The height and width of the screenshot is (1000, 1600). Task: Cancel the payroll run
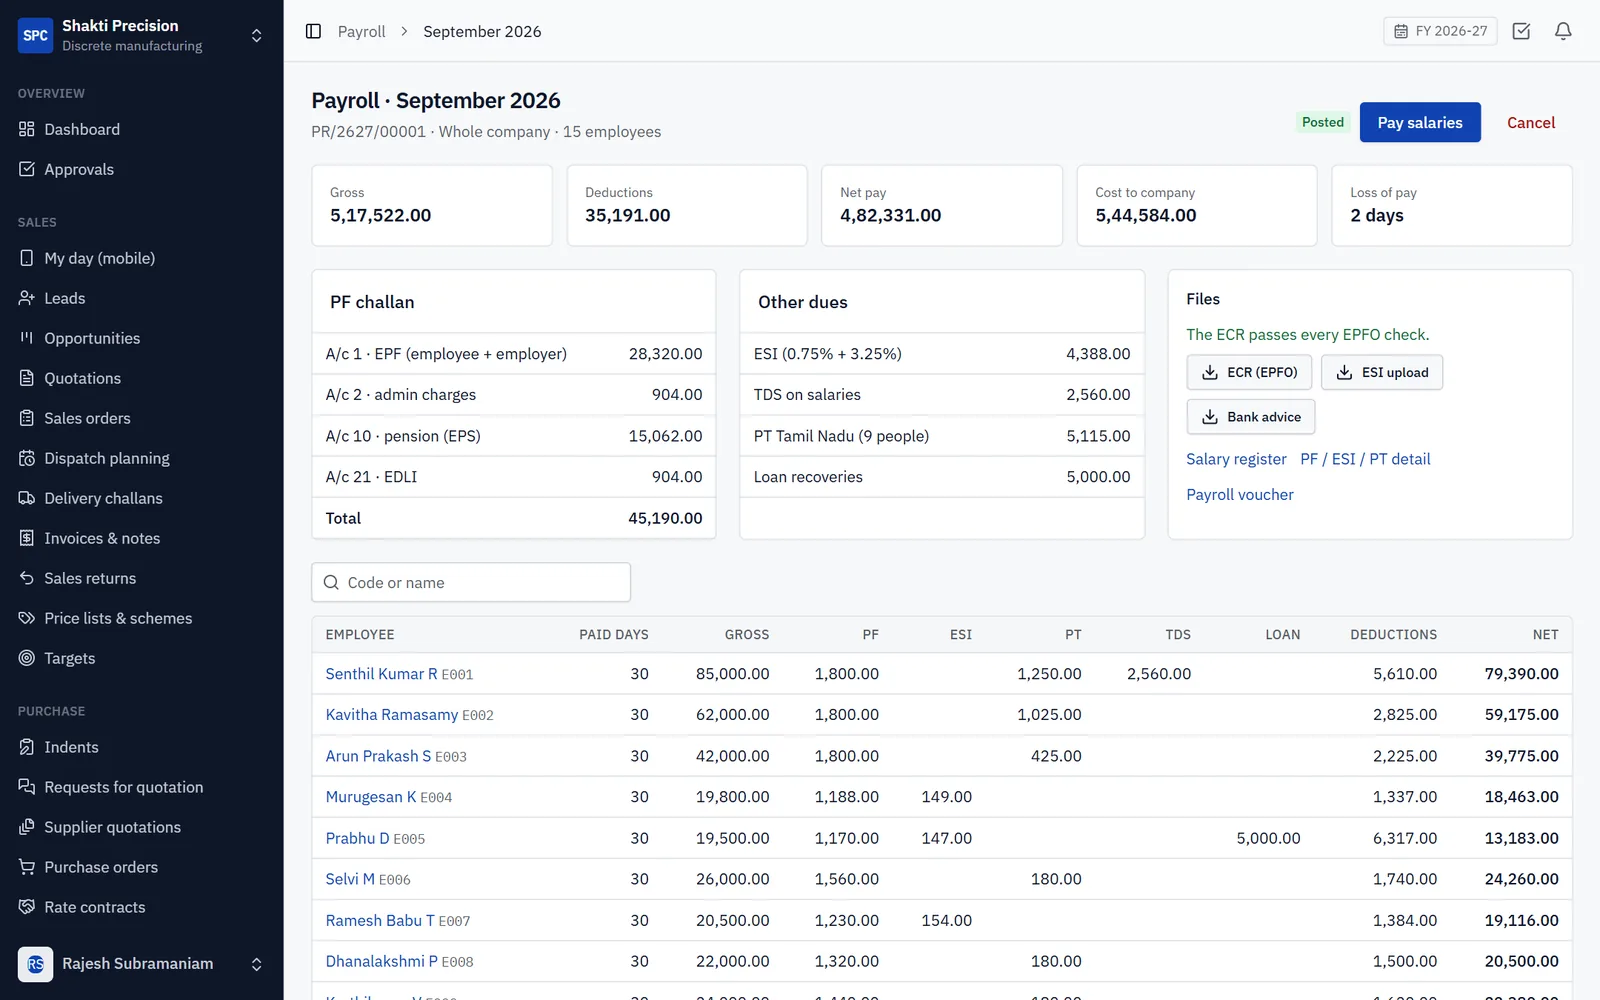pyautogui.click(x=1531, y=122)
